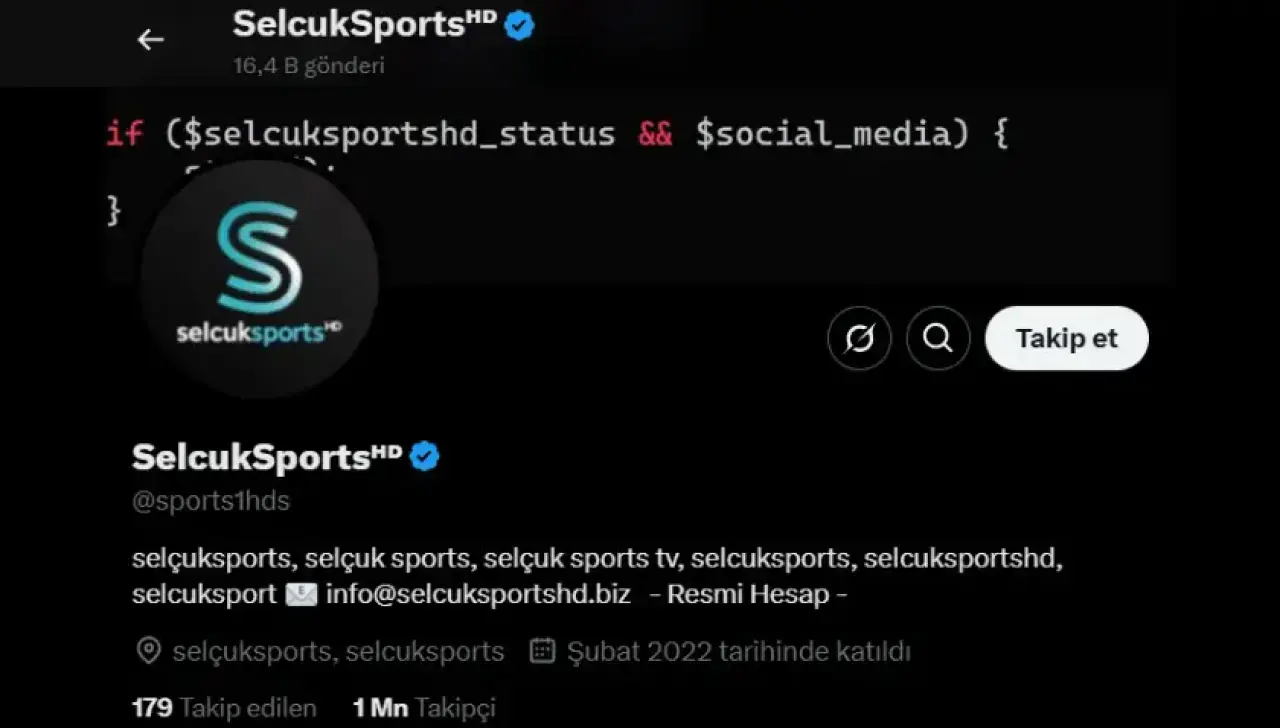Click the selçuksports, selcuksports location text

[x=338, y=652]
